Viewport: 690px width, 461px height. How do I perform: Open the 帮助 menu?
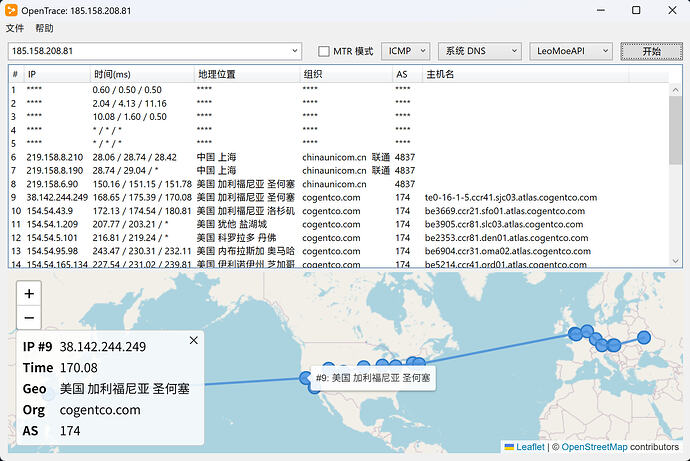[44, 28]
